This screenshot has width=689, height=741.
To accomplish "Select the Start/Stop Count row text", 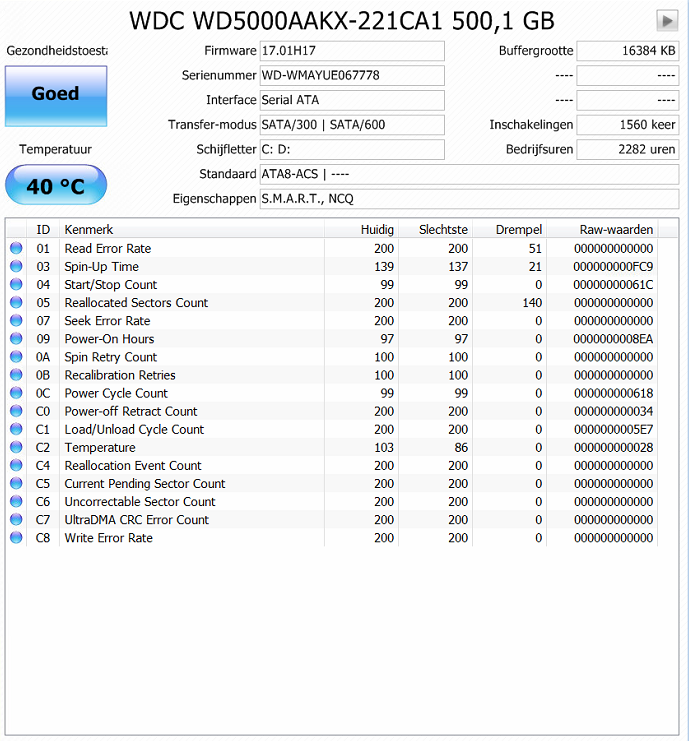I will [111, 284].
